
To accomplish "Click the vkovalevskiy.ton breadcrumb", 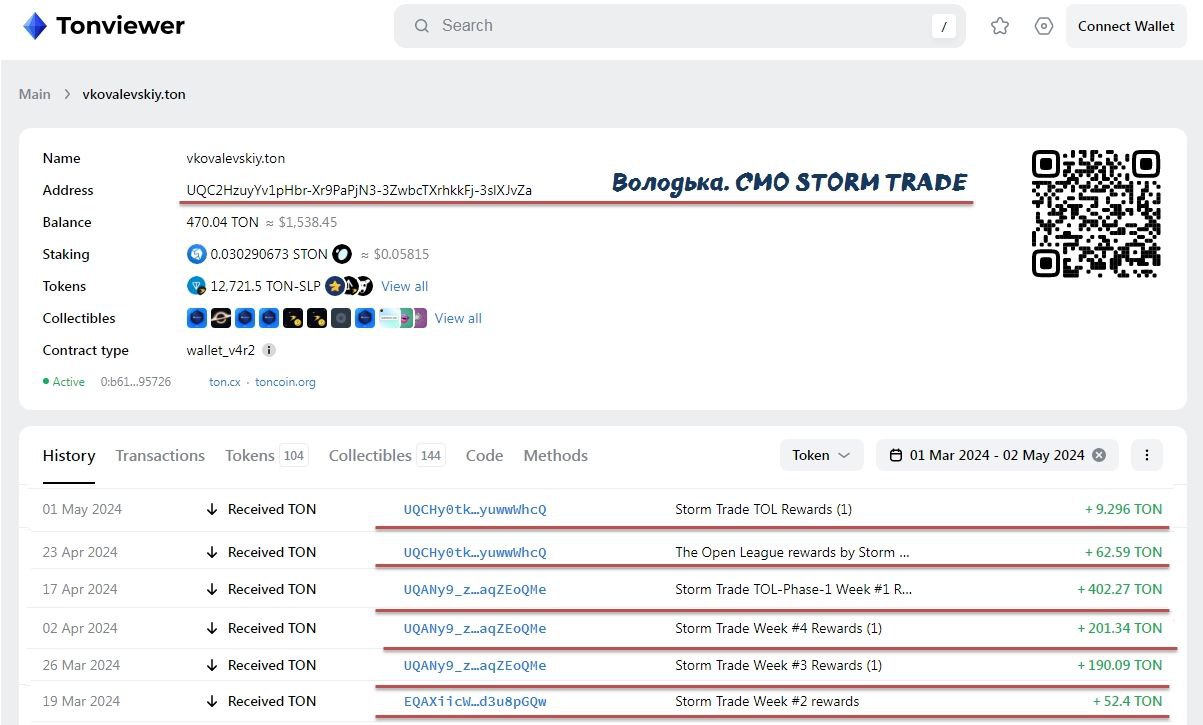I will coord(134,94).
